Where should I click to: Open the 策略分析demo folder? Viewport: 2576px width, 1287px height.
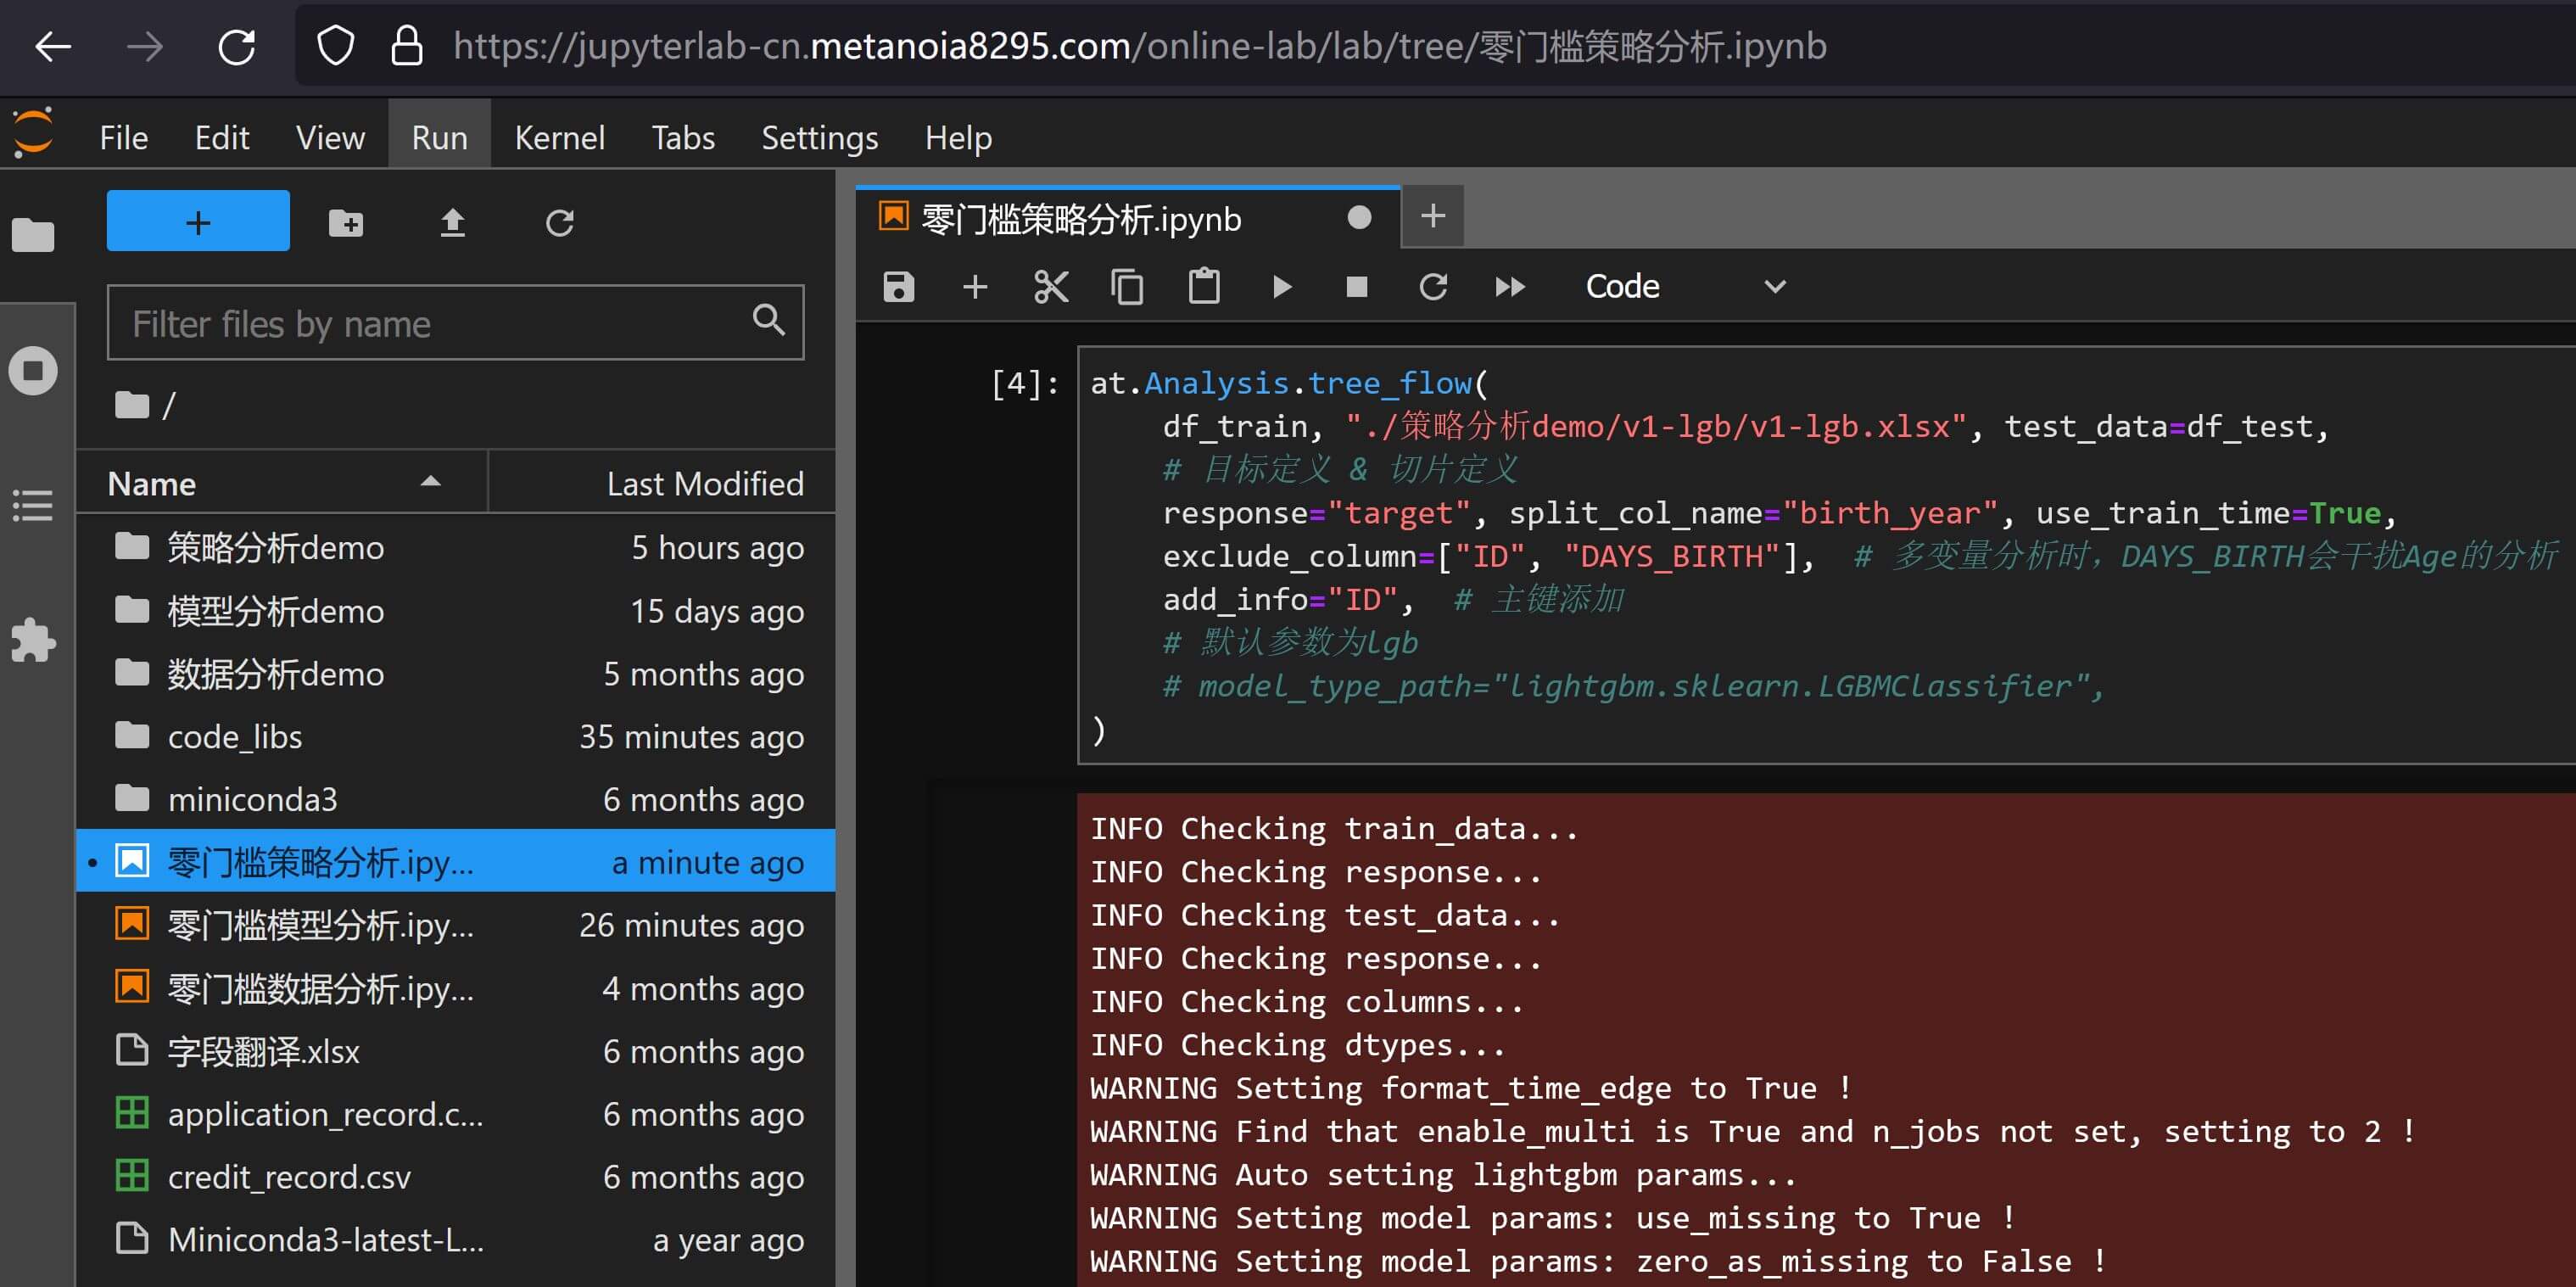pos(275,548)
